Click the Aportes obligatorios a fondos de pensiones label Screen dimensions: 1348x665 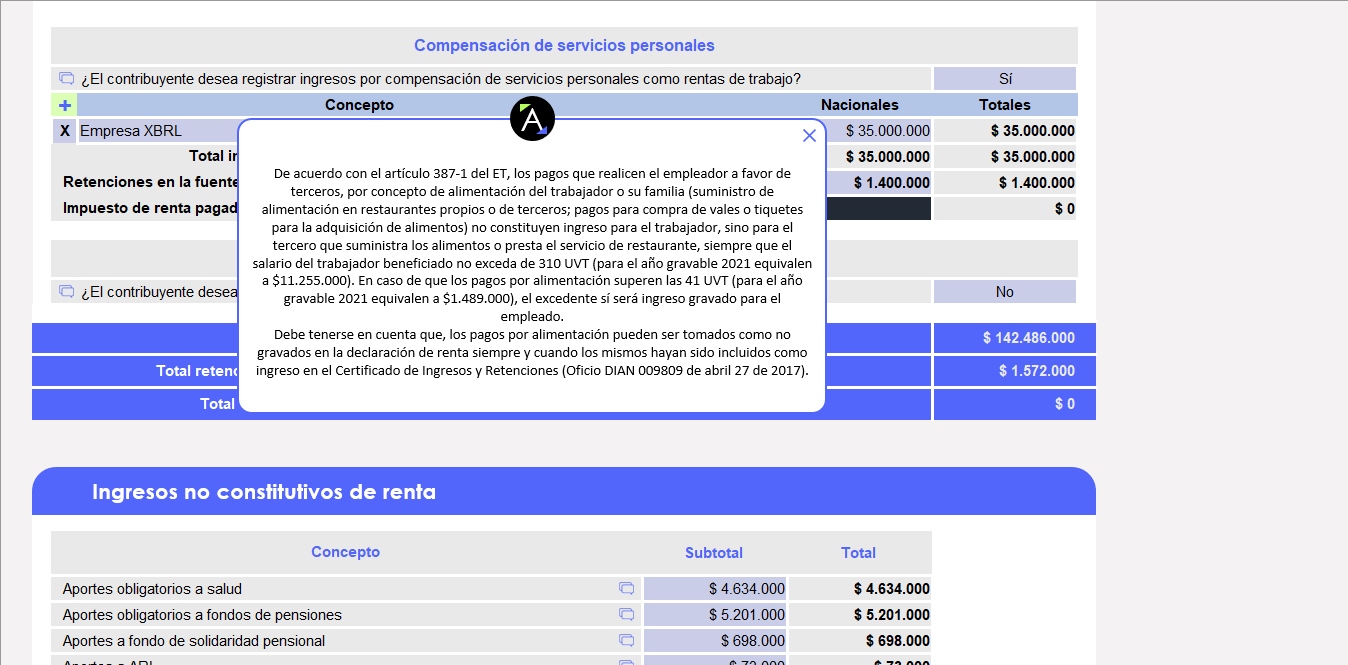202,615
